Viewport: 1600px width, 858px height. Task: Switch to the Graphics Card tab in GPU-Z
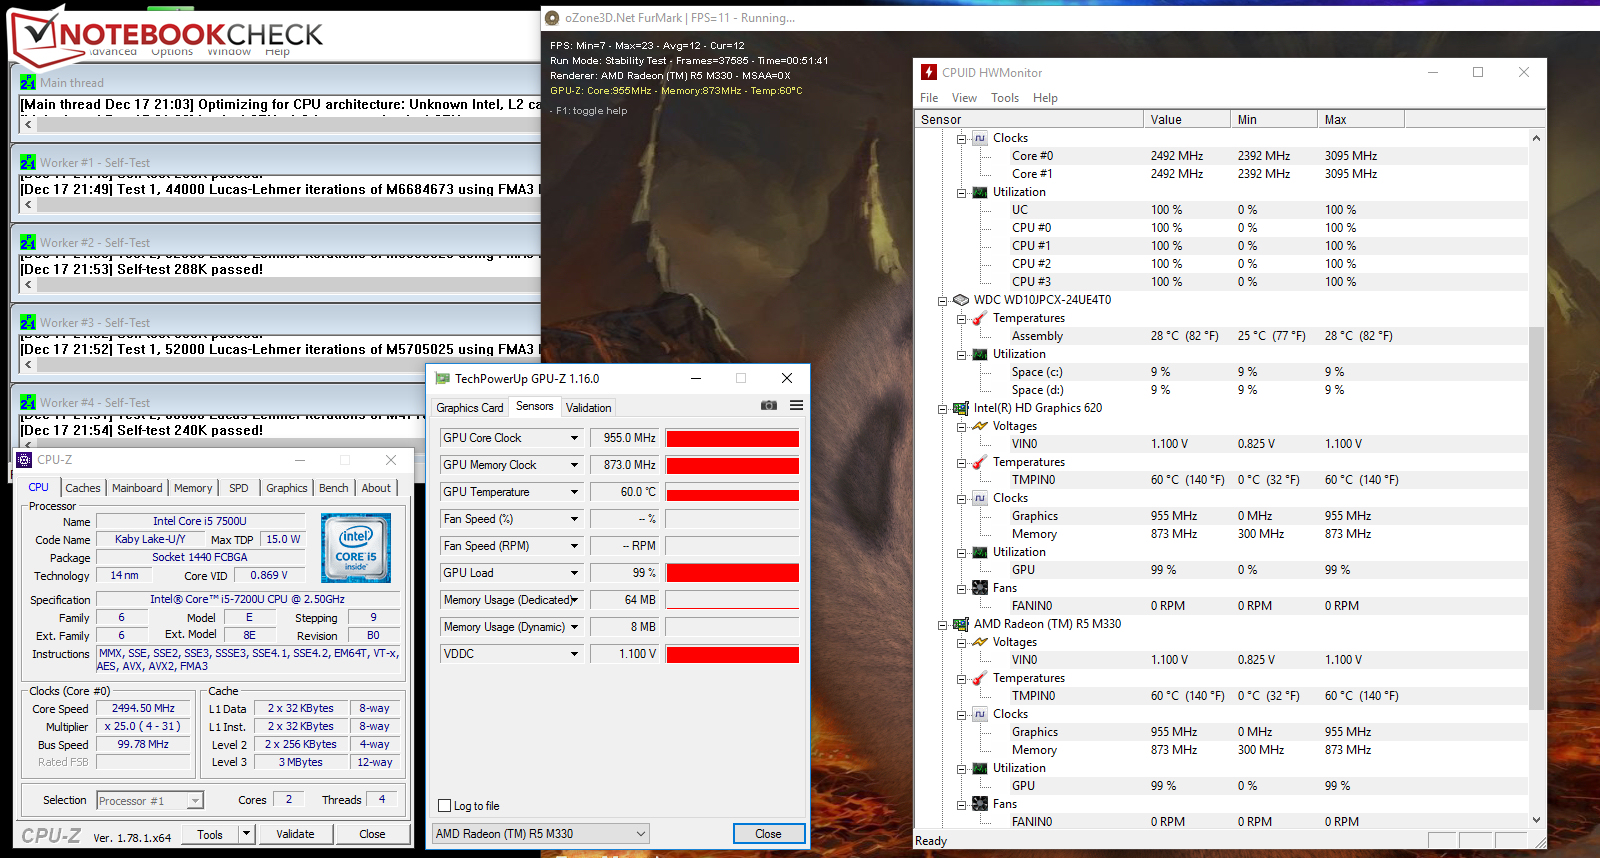(470, 408)
